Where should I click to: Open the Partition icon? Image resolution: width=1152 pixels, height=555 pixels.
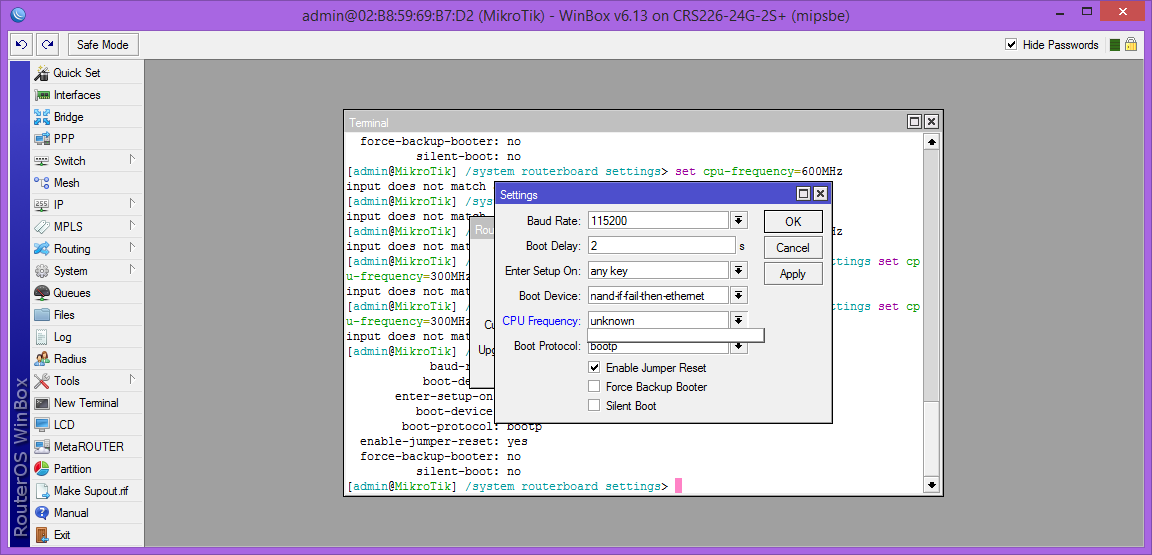(42, 469)
